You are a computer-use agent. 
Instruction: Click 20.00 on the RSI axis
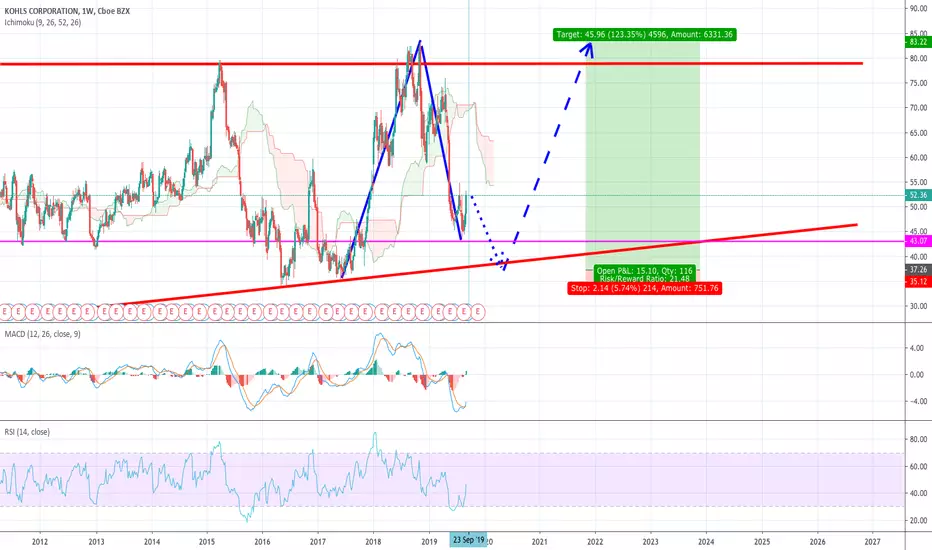click(918, 520)
